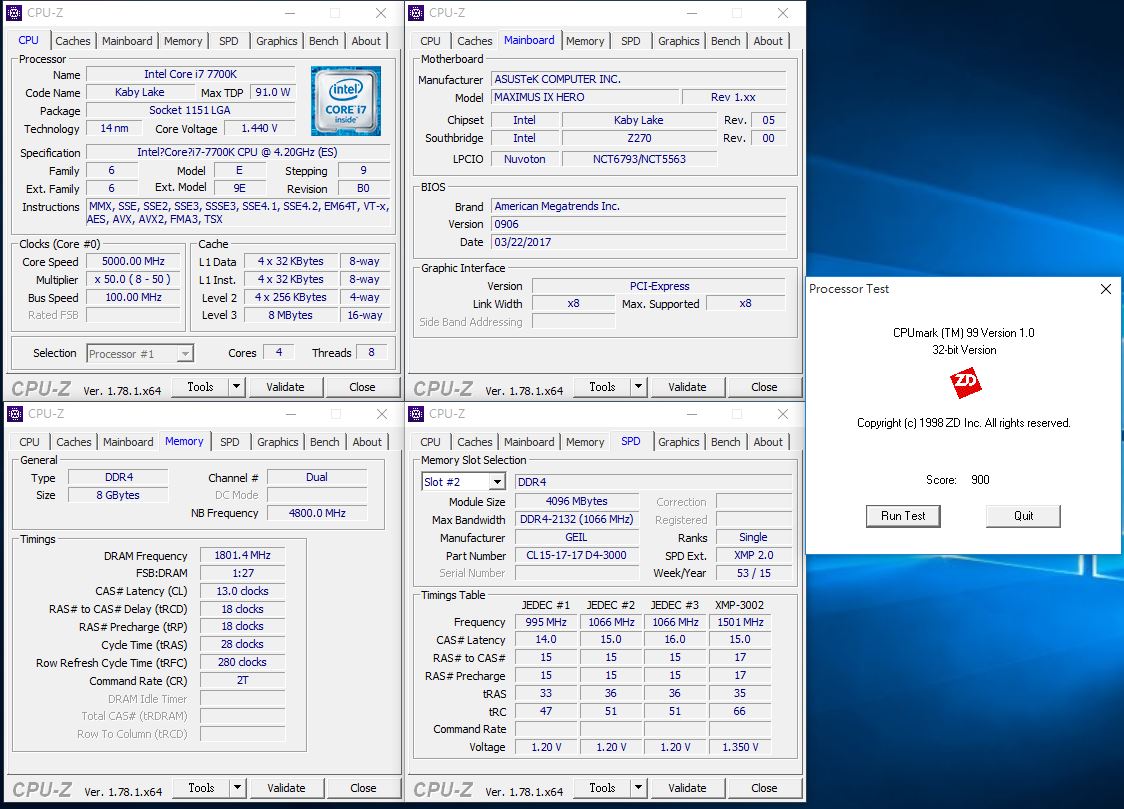Expand Tools arrow in Memory window

click(237, 788)
